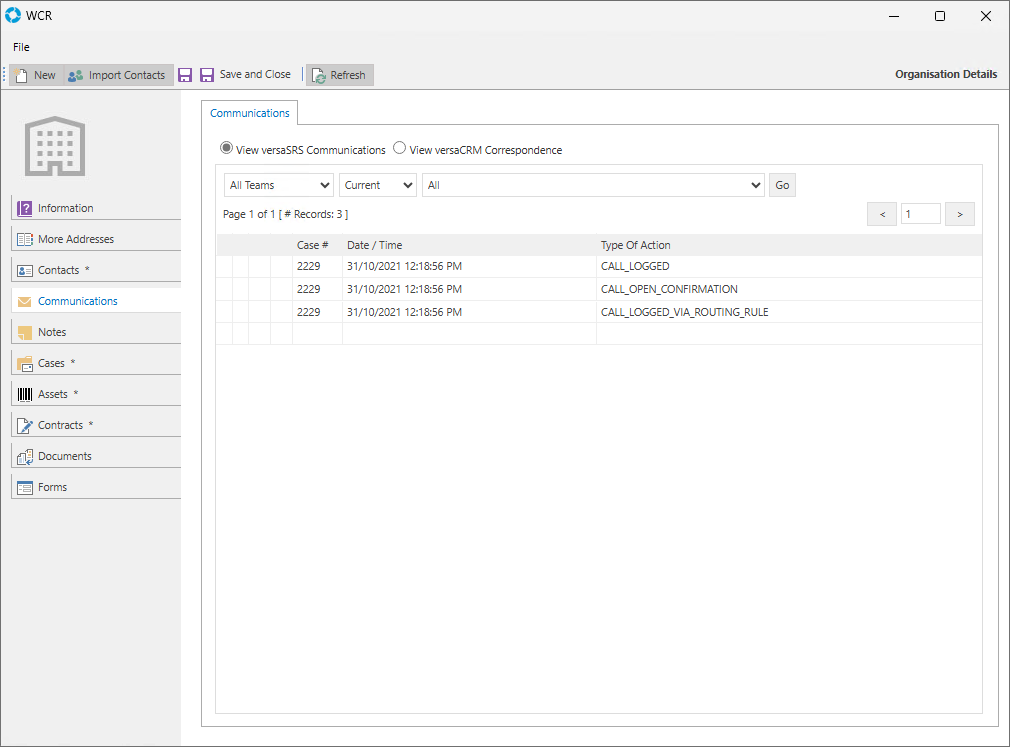Click the page number input field
Viewport: 1010px width, 747px height.
tap(920, 214)
